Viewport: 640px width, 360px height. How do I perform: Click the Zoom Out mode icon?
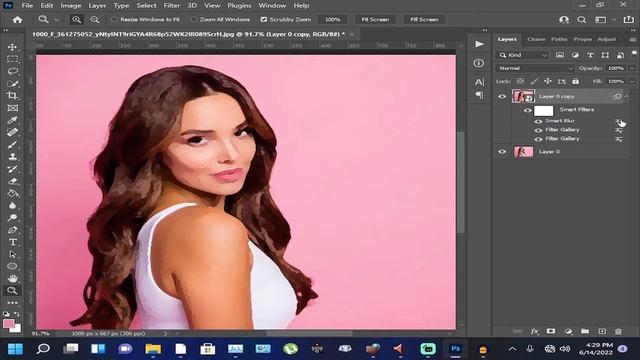pyautogui.click(x=94, y=20)
